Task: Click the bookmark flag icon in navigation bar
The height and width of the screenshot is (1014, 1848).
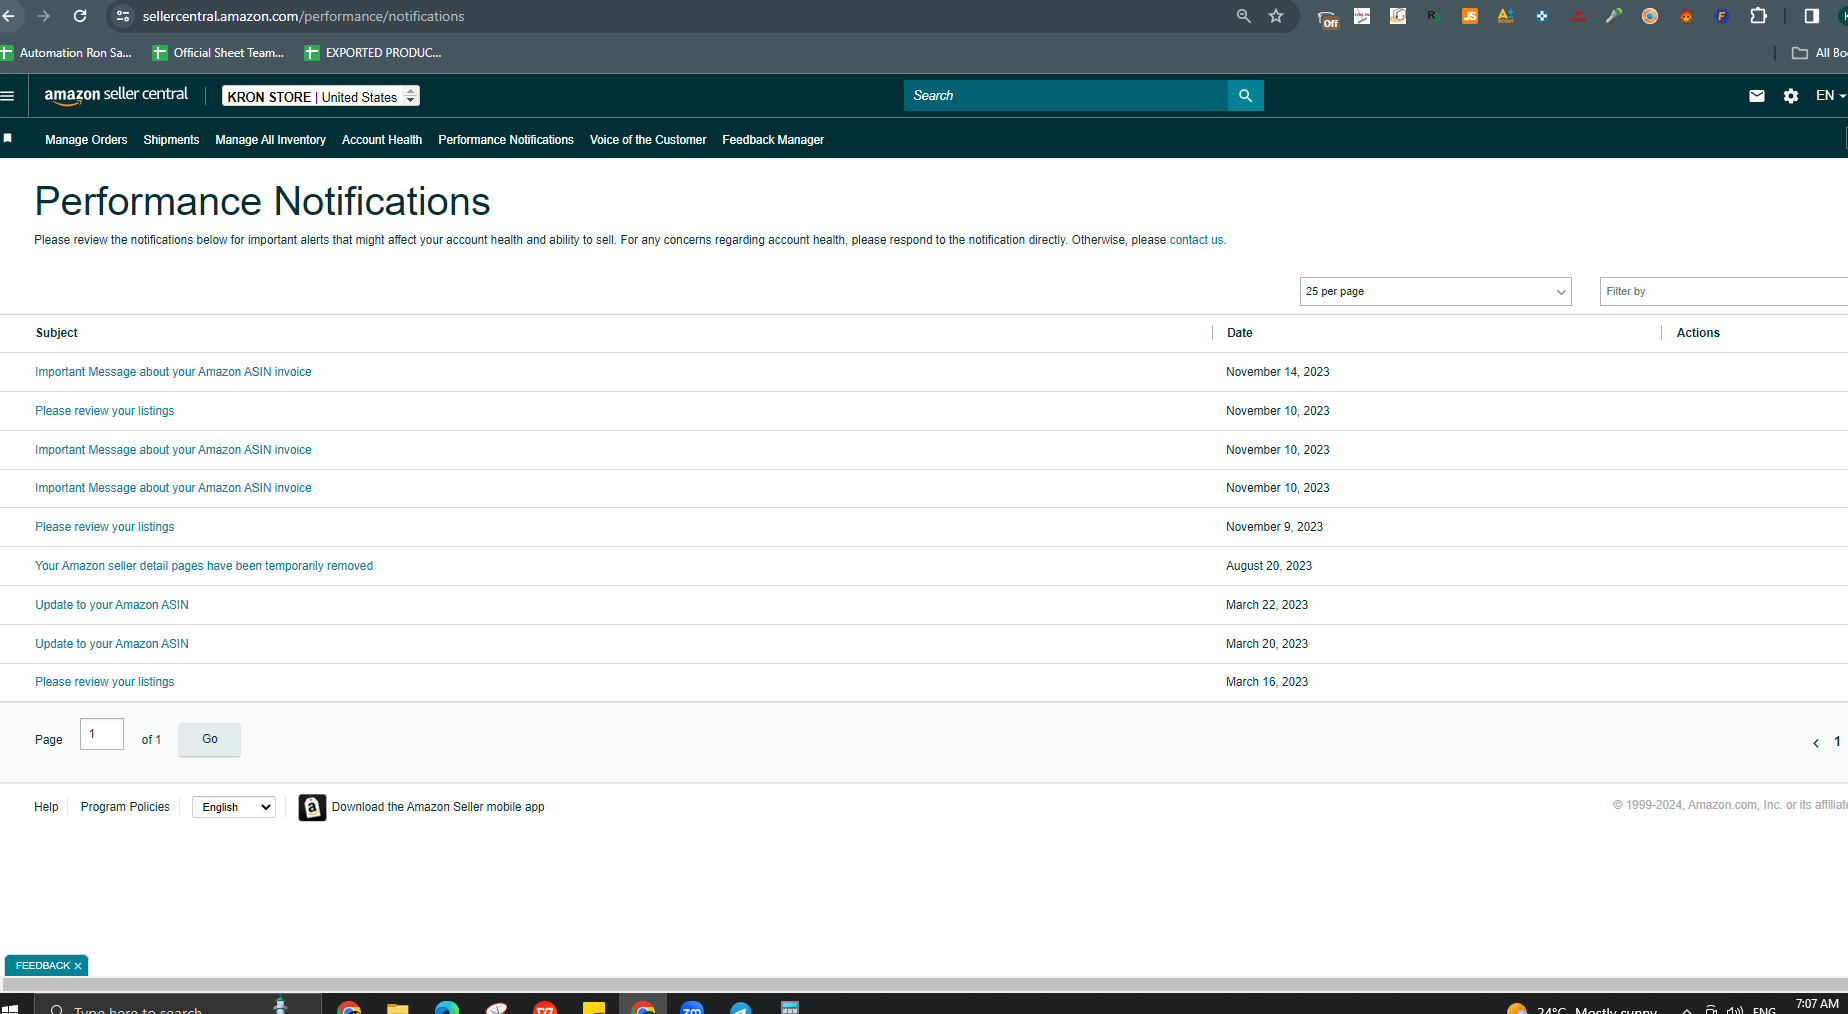Action: click(8, 139)
